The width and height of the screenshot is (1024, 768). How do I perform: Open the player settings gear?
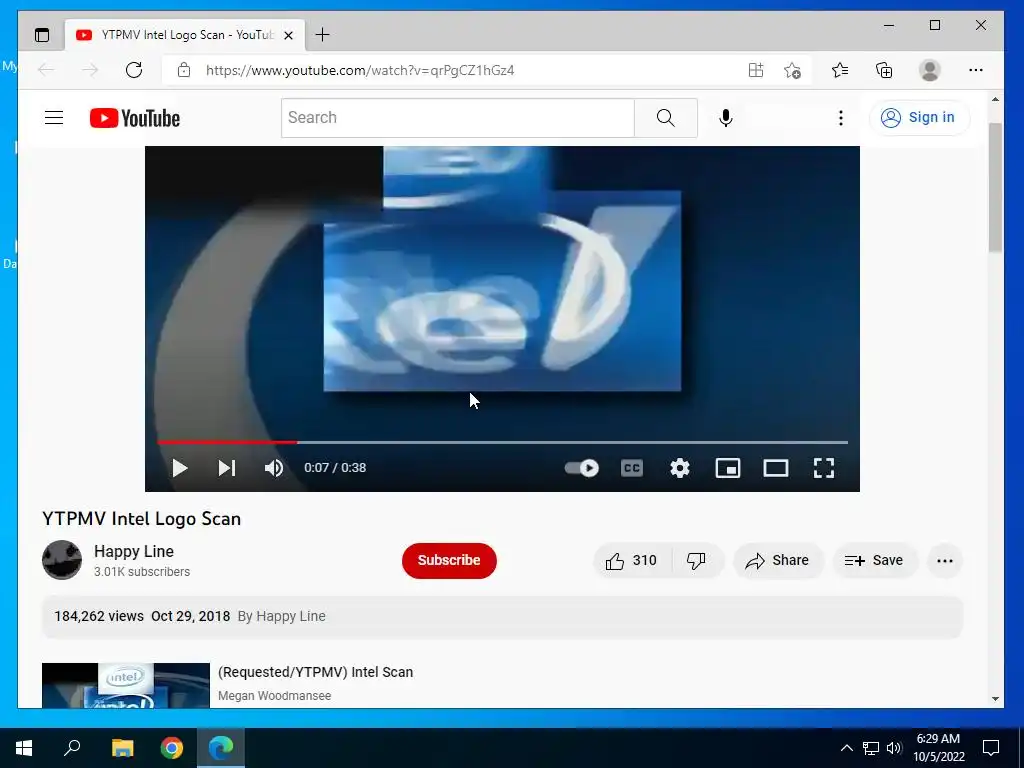click(680, 468)
